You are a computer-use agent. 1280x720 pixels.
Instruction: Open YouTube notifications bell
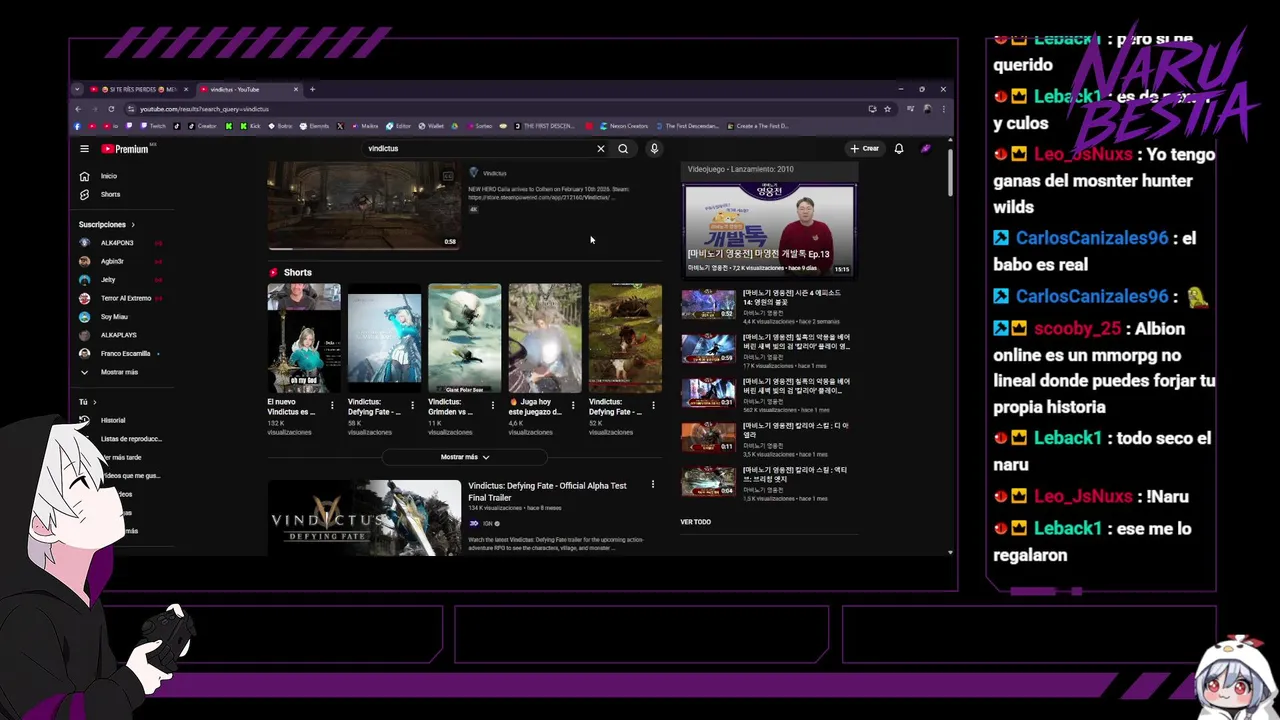coord(898,148)
